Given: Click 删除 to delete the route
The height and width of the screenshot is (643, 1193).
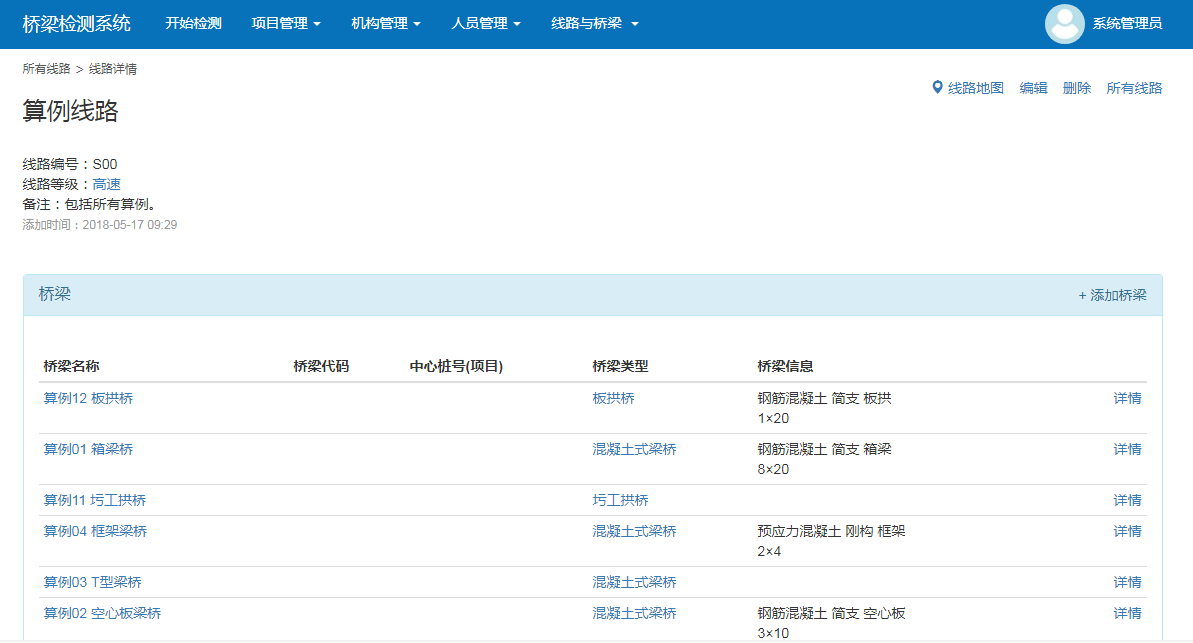Looking at the screenshot, I should (x=1076, y=88).
